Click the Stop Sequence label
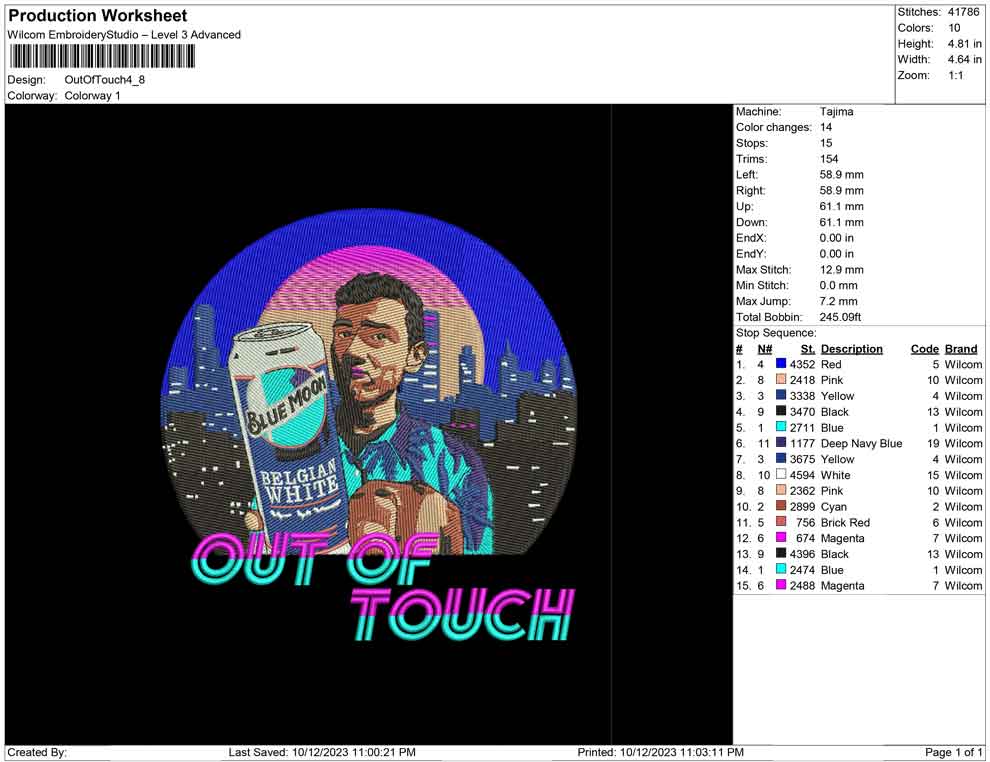 coord(776,333)
